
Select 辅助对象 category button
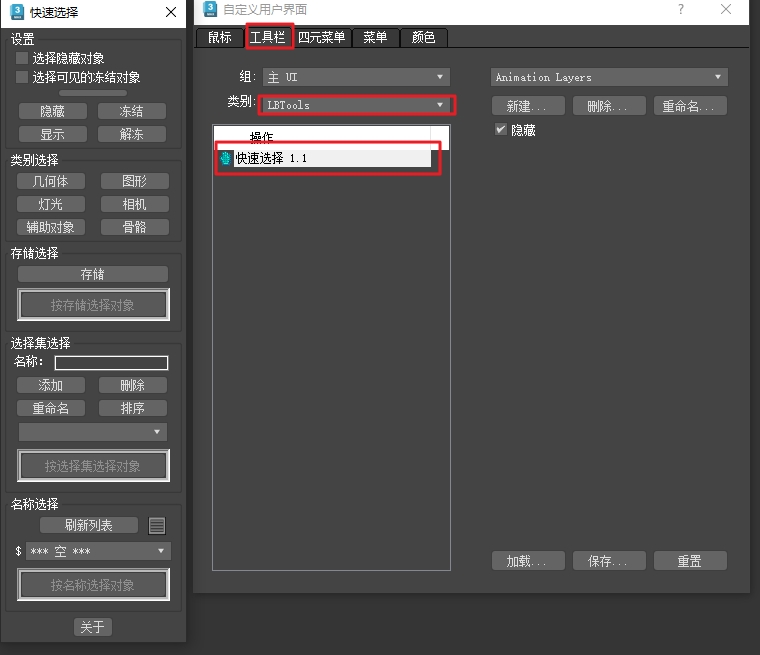[50, 227]
